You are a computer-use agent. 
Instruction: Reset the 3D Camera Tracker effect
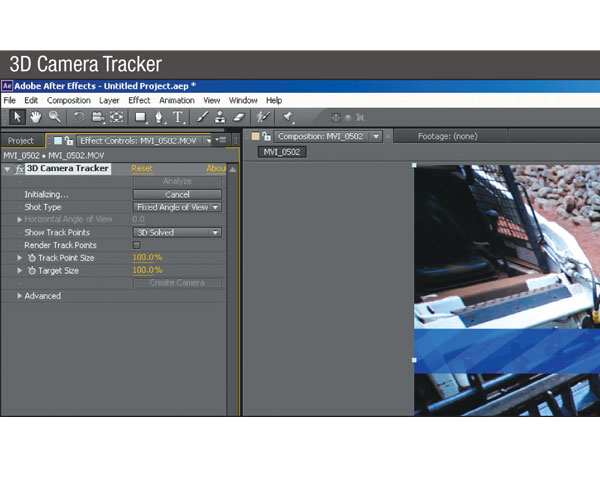(142, 168)
